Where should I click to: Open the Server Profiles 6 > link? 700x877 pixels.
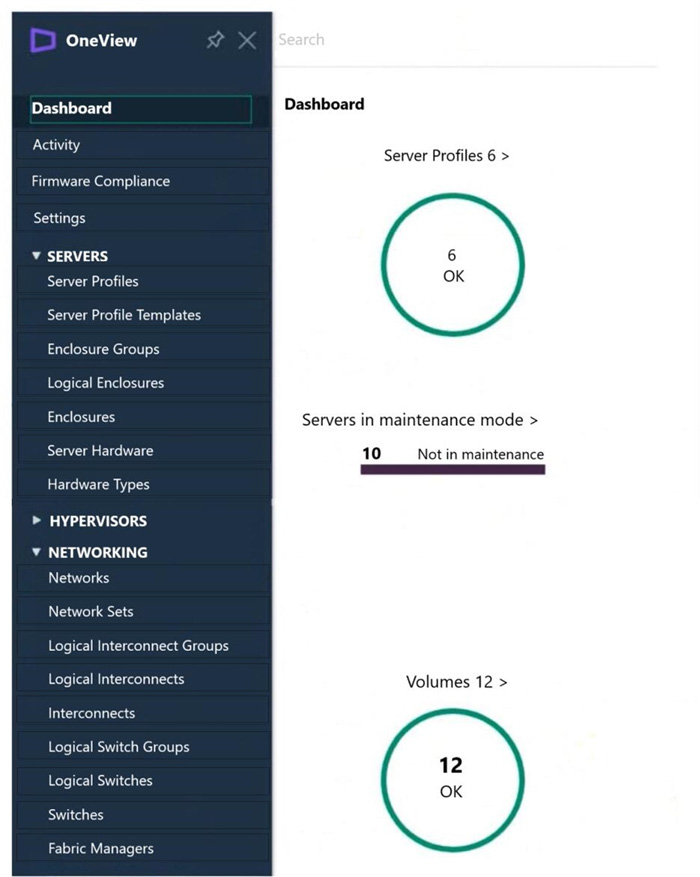point(446,155)
